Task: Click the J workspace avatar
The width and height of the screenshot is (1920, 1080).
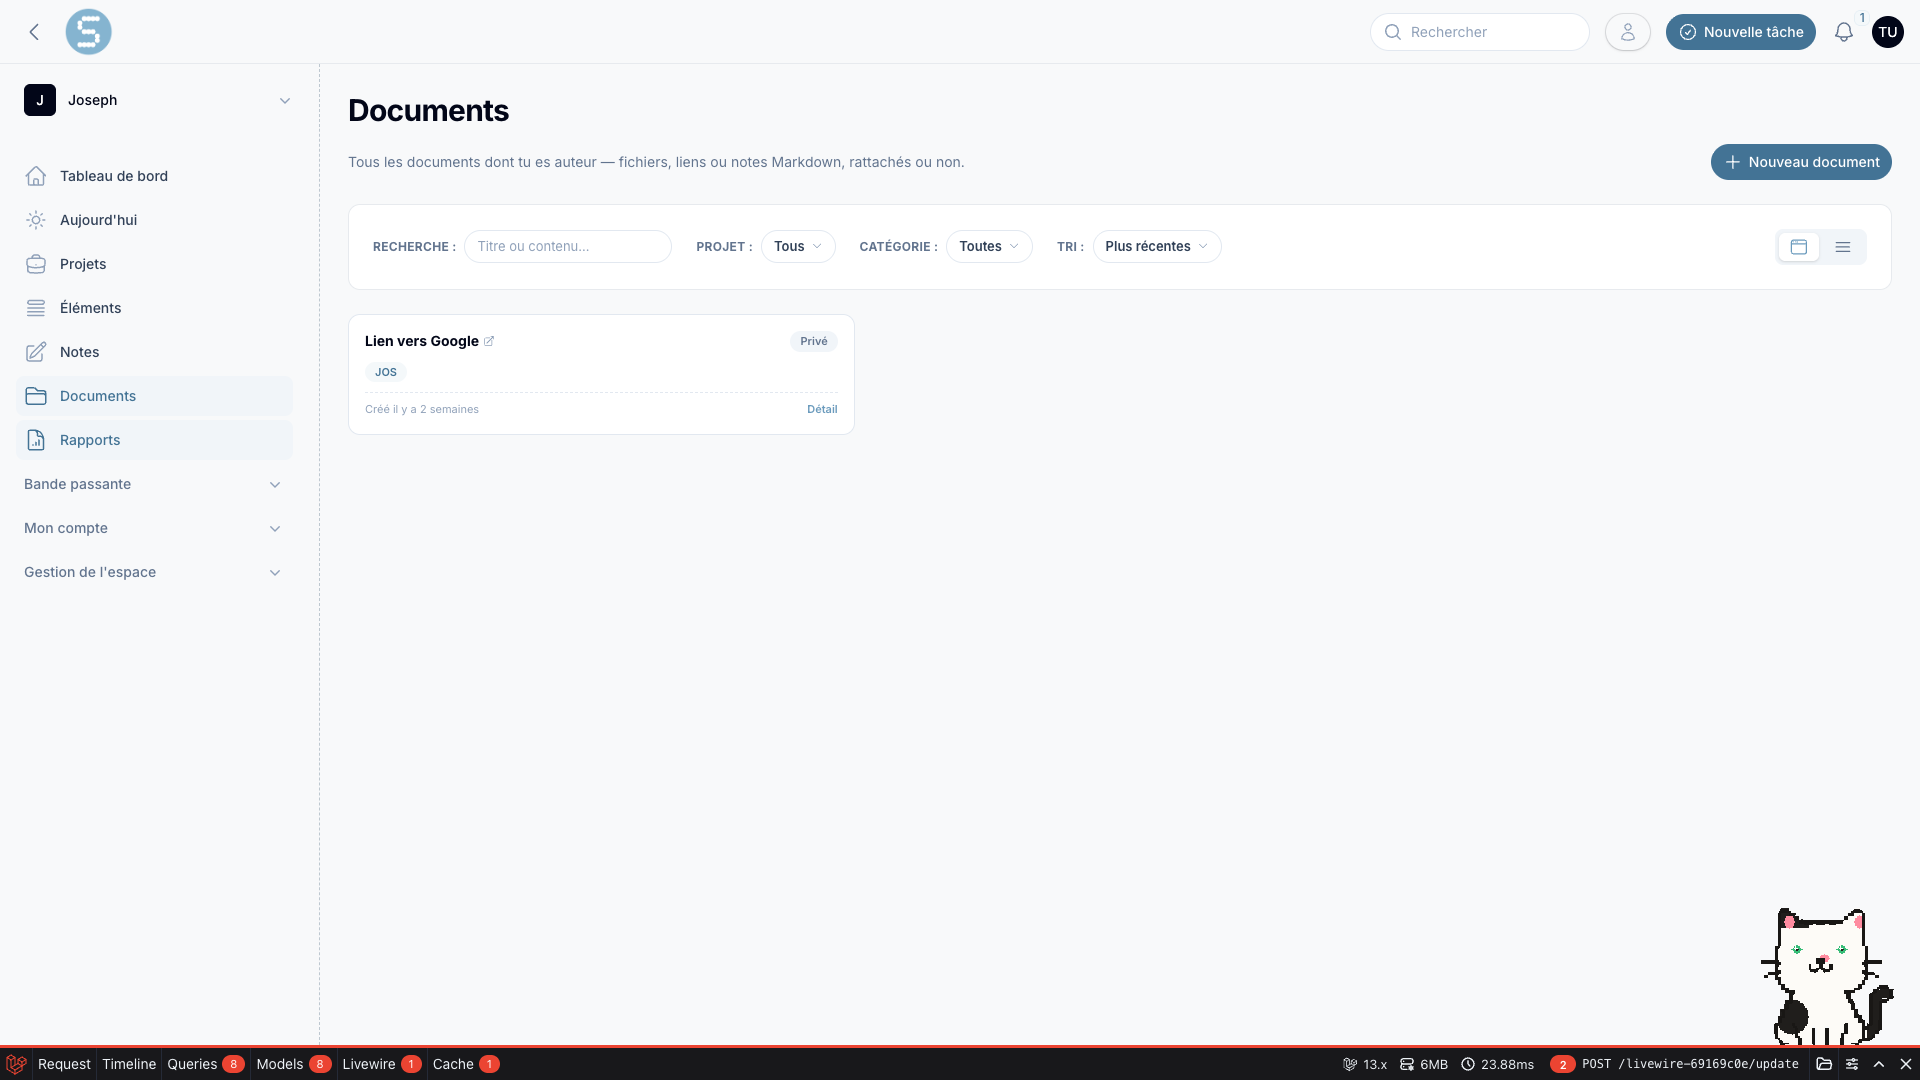Action: 40,100
